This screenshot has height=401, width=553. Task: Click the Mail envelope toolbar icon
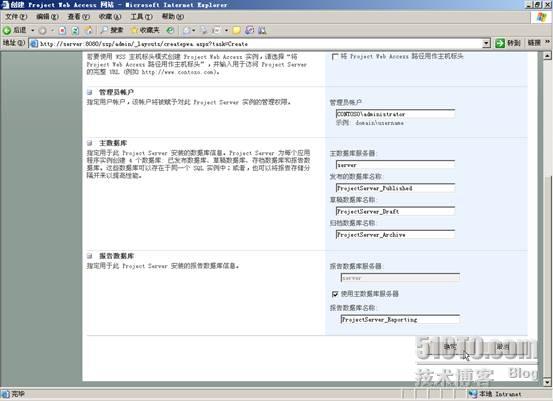tap(187, 31)
